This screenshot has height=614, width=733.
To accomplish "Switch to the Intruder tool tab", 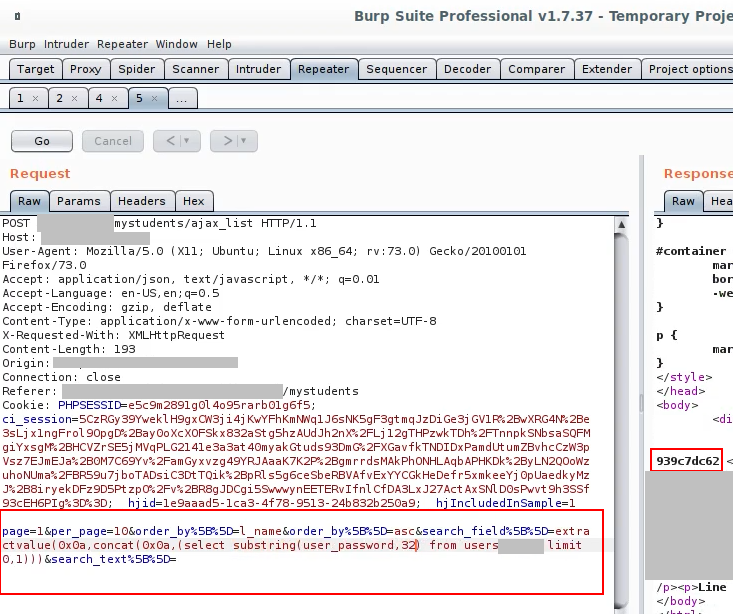I will point(258,69).
